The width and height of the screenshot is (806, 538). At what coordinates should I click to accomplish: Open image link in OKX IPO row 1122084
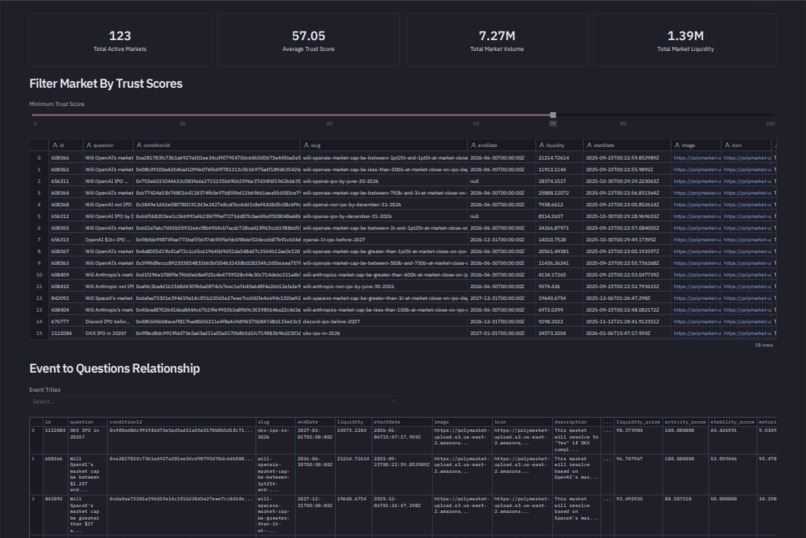[x=696, y=333]
